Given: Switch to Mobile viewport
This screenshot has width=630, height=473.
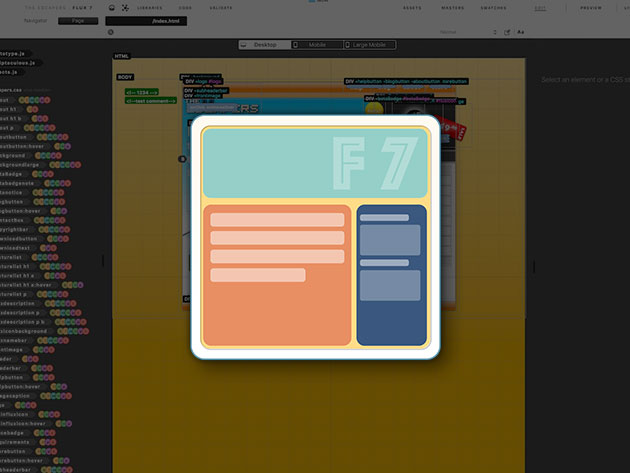Looking at the screenshot, I should pos(317,45).
